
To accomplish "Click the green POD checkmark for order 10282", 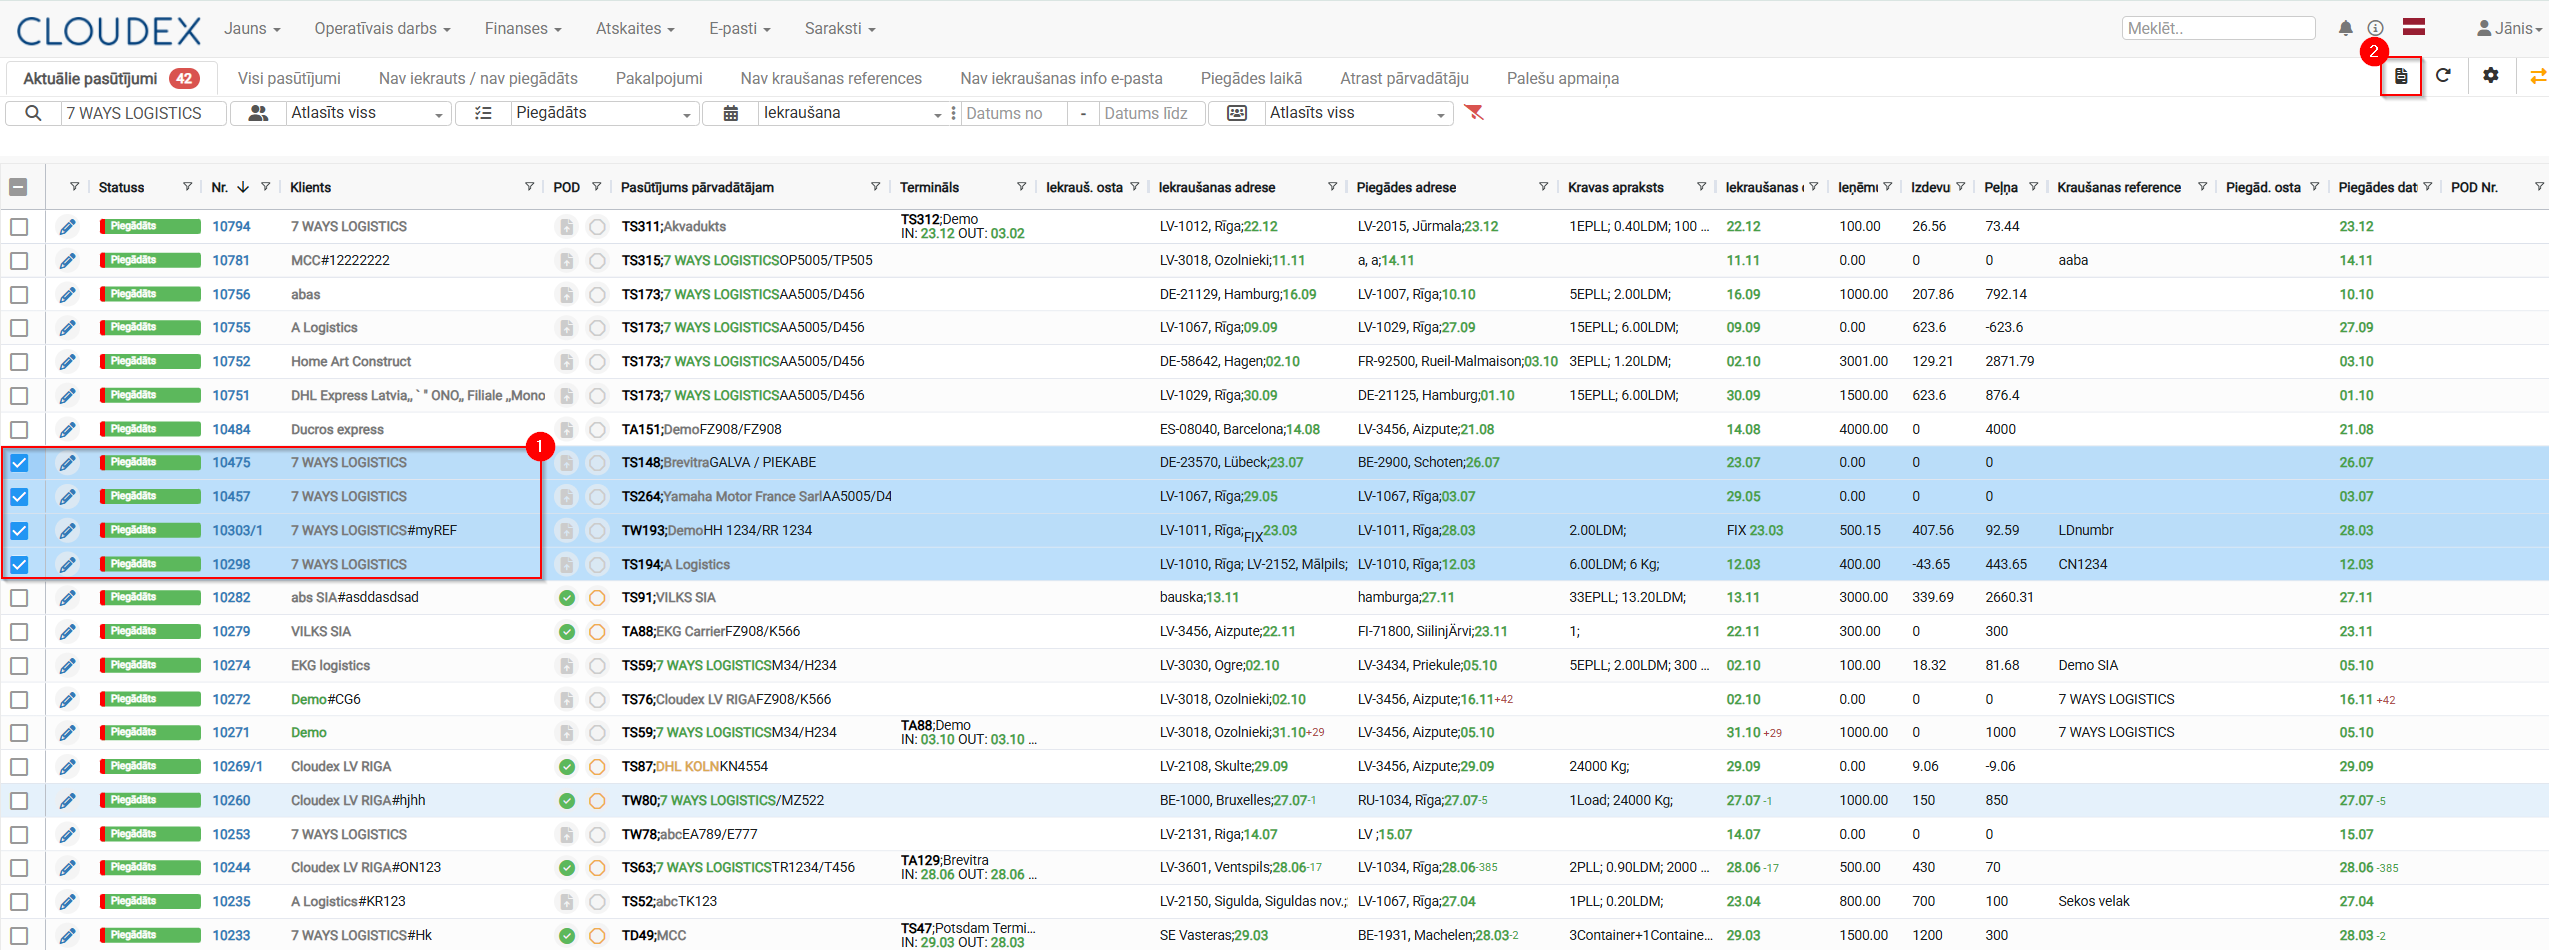I will [x=566, y=598].
